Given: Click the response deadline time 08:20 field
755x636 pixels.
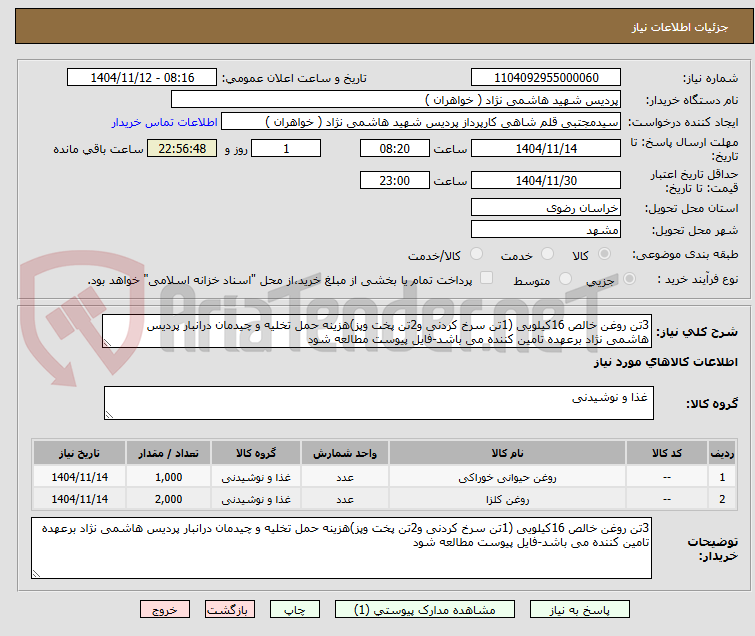Looking at the screenshot, I should coord(395,148).
